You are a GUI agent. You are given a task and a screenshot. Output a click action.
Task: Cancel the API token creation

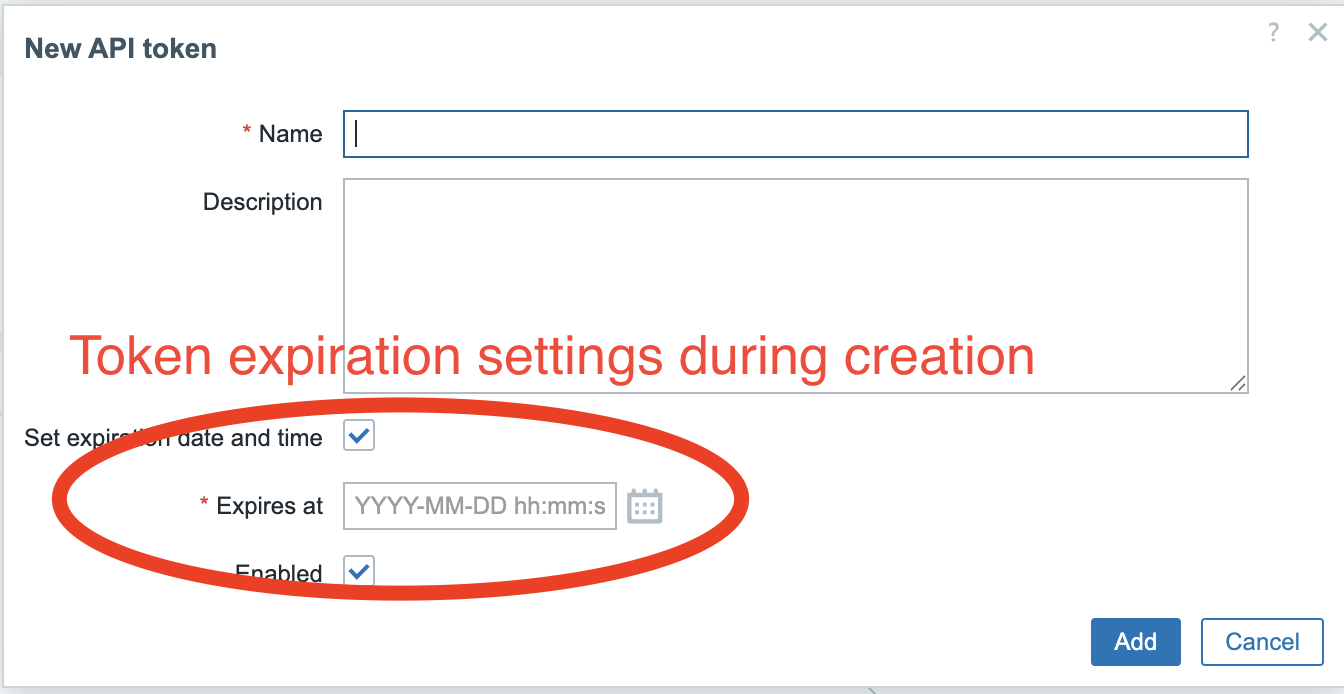tap(1262, 642)
